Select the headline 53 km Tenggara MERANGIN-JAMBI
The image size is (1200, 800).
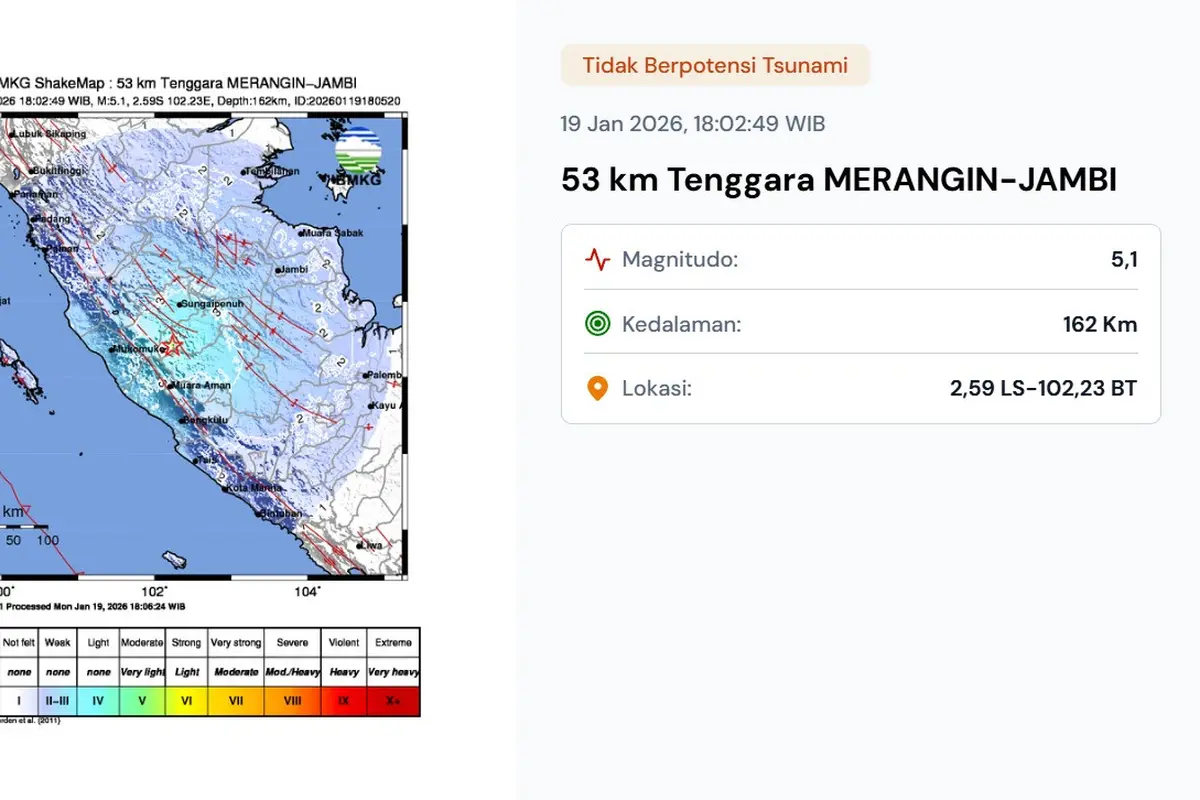(x=839, y=180)
